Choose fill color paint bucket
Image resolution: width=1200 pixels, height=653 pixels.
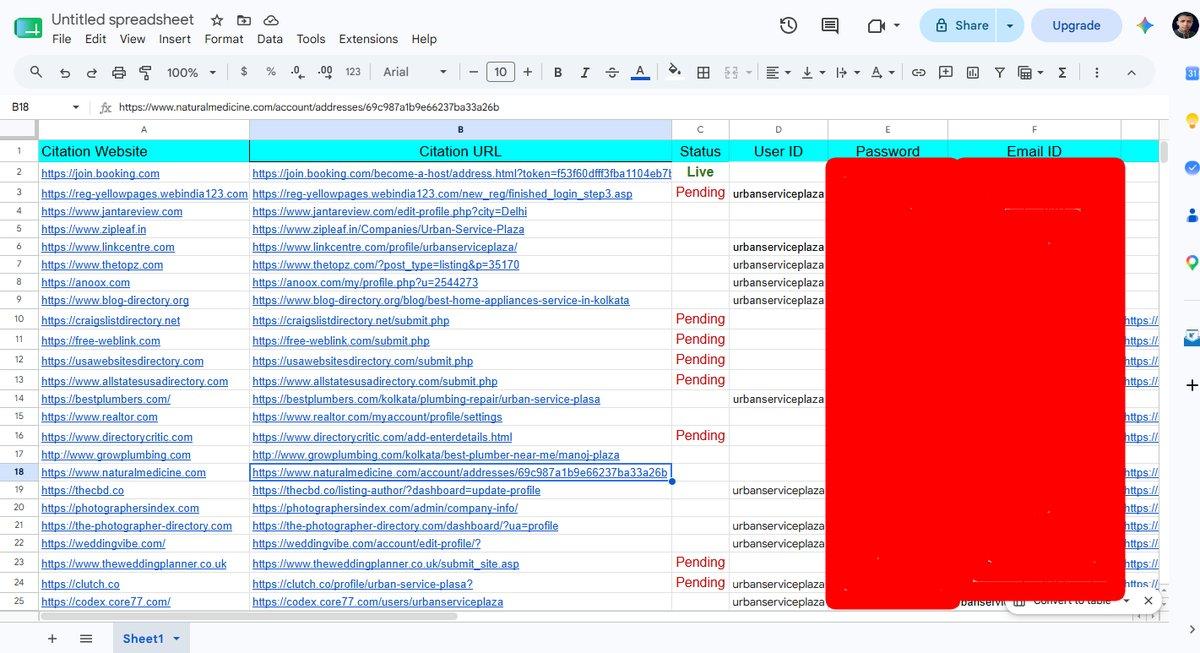pos(675,72)
